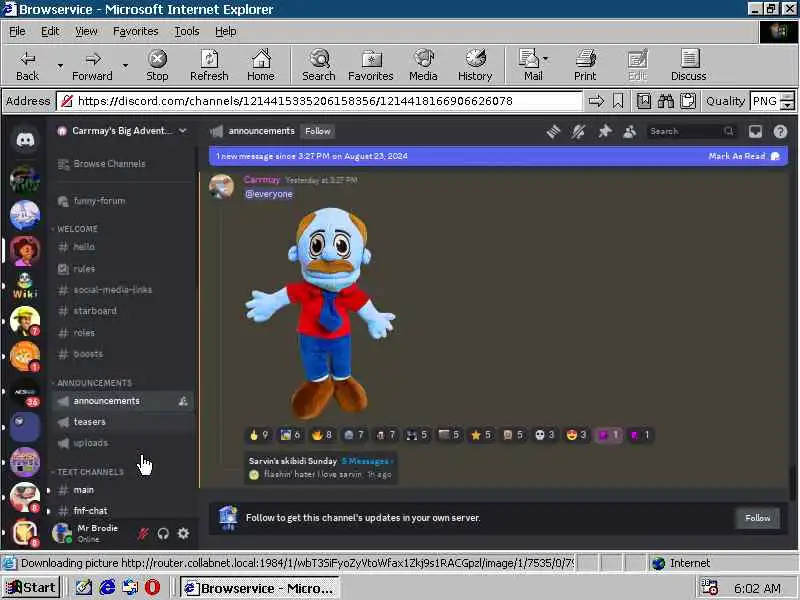Click Follow button in channel header
Screen dimensions: 800x600
point(317,131)
